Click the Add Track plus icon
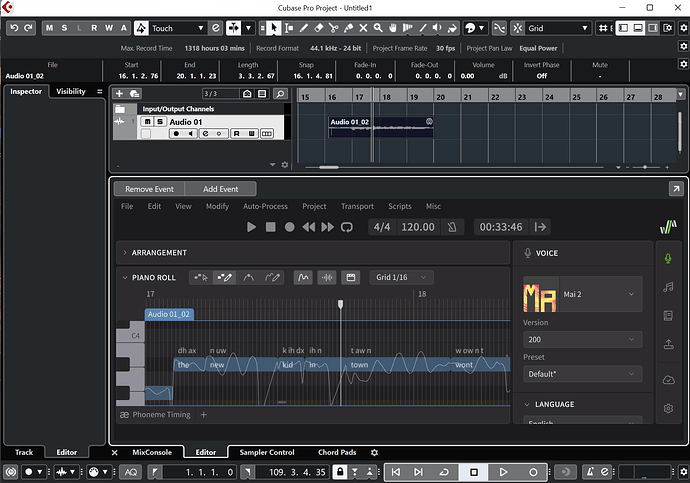The height and width of the screenshot is (483, 690). [119, 93]
